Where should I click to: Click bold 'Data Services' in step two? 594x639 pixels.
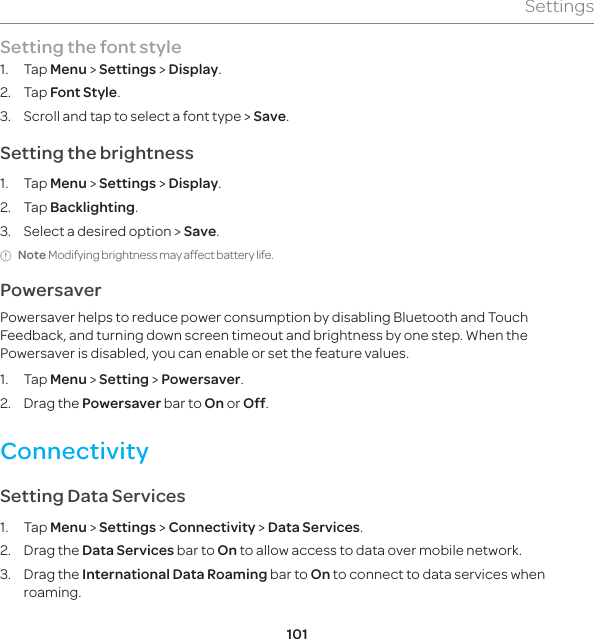tap(128, 551)
